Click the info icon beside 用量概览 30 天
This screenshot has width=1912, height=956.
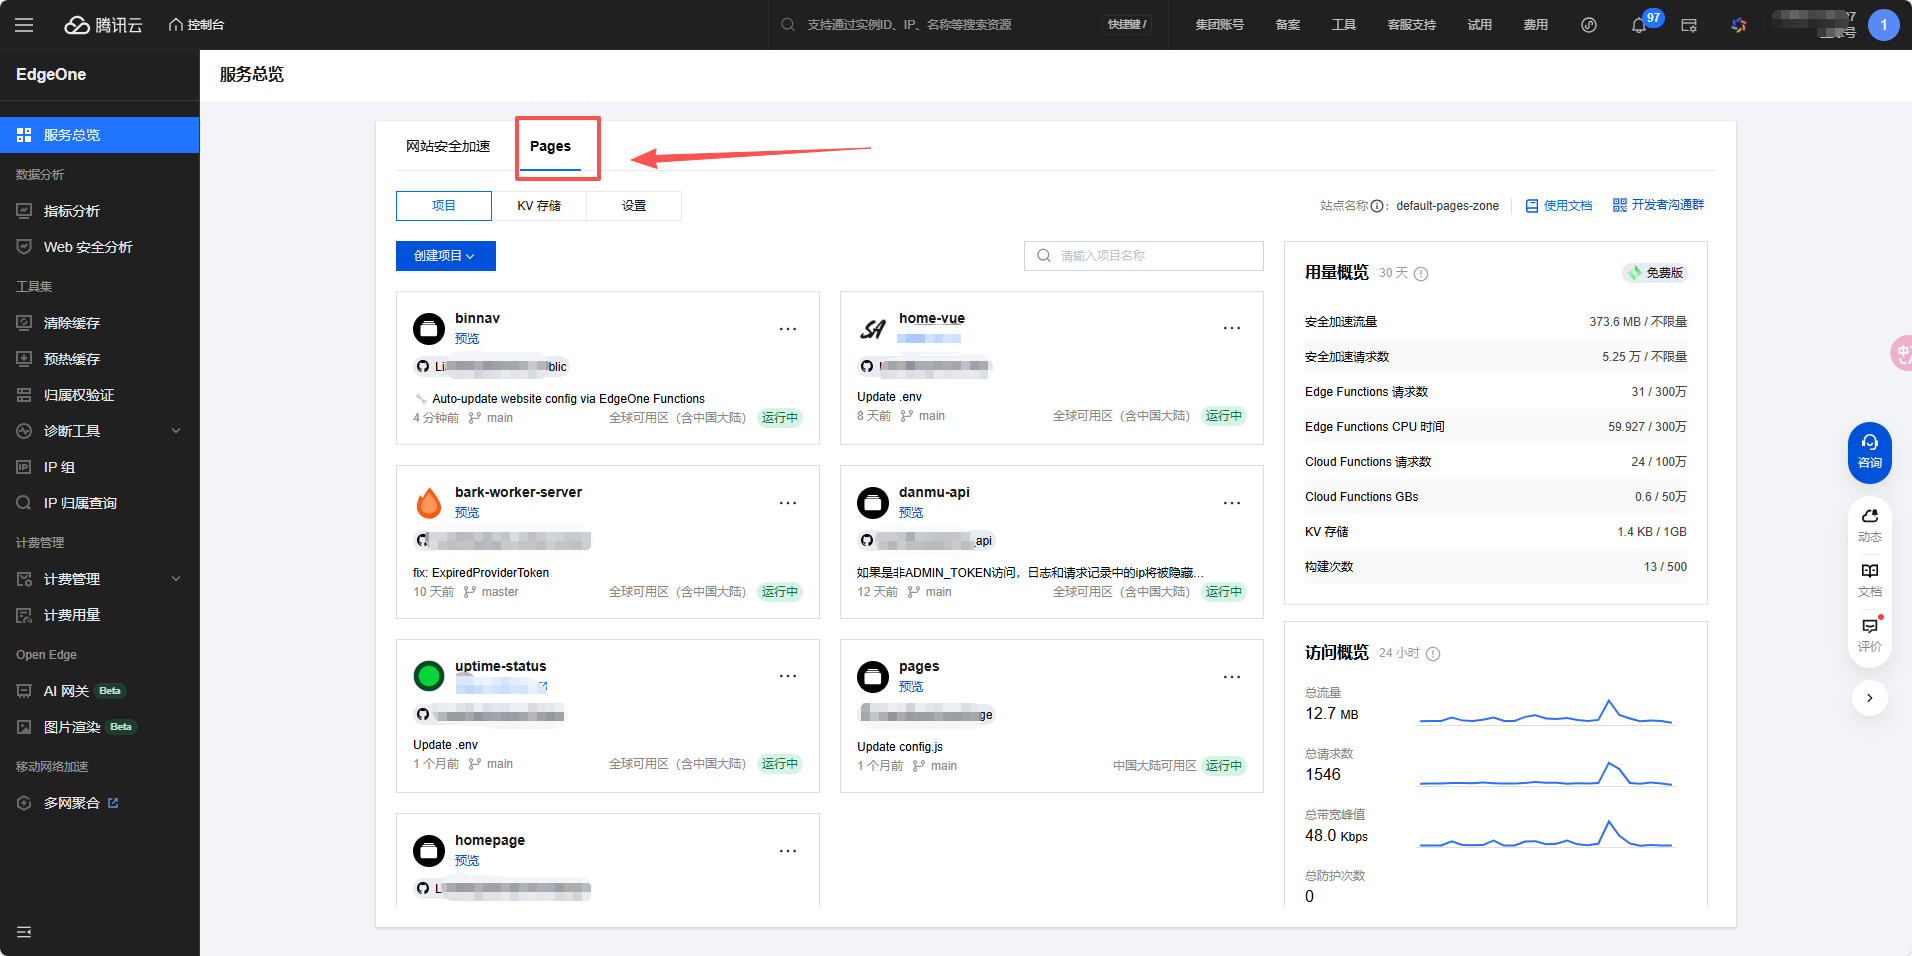(x=1421, y=274)
